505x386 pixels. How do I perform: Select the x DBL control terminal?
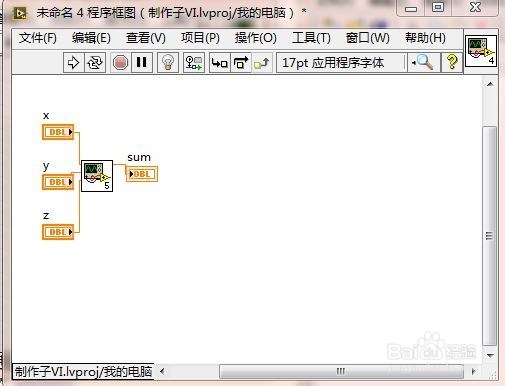[x=58, y=132]
